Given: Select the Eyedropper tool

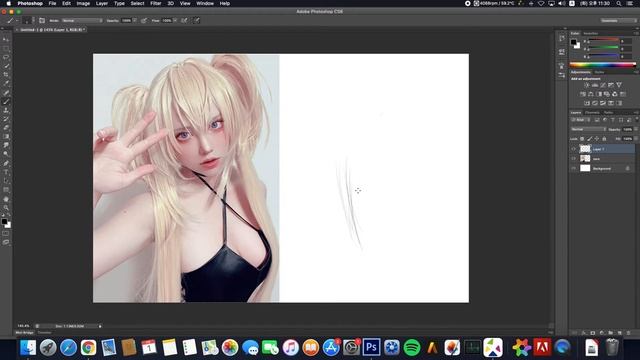Looking at the screenshot, I should pos(6,84).
